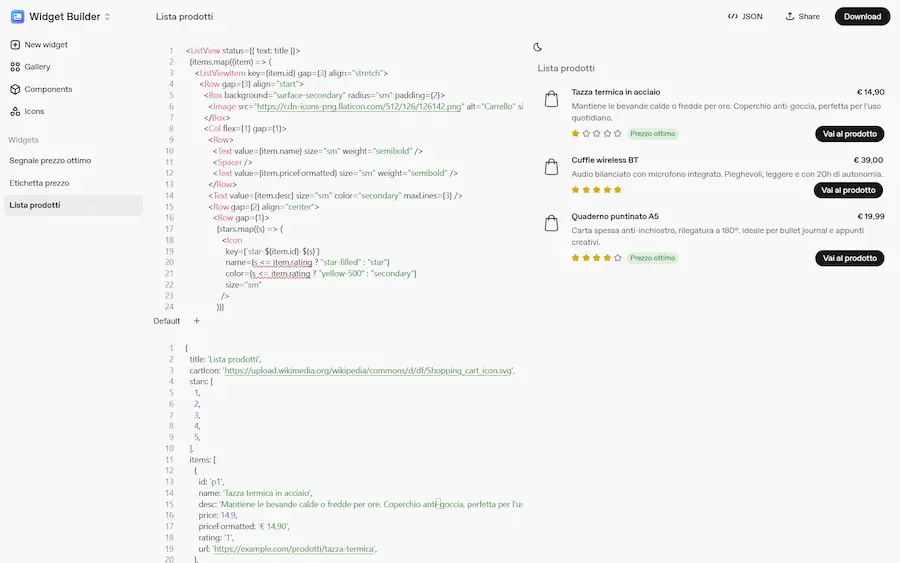The image size is (900, 563).
Task: Click the Gallery grid icon
Action: [16, 67]
